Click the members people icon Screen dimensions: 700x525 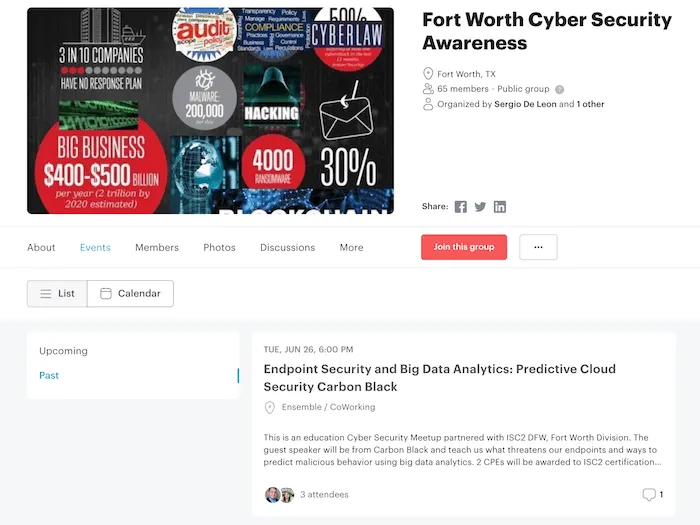(x=428, y=89)
